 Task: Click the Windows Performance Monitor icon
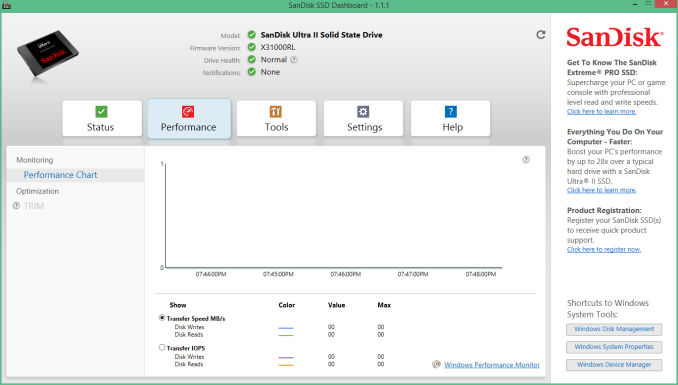pos(437,365)
